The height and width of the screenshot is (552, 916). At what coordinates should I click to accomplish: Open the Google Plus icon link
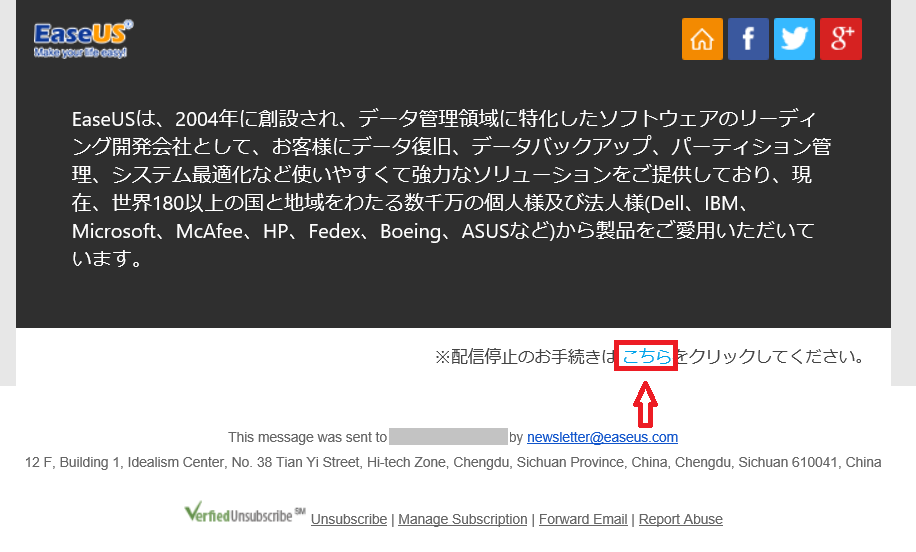tap(841, 39)
